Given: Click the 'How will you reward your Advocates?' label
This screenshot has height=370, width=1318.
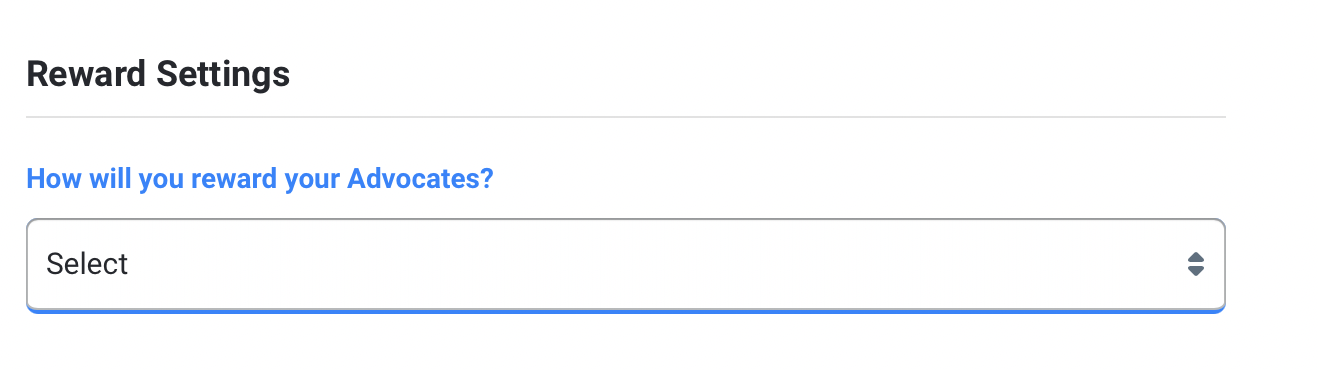Looking at the screenshot, I should click(x=260, y=180).
